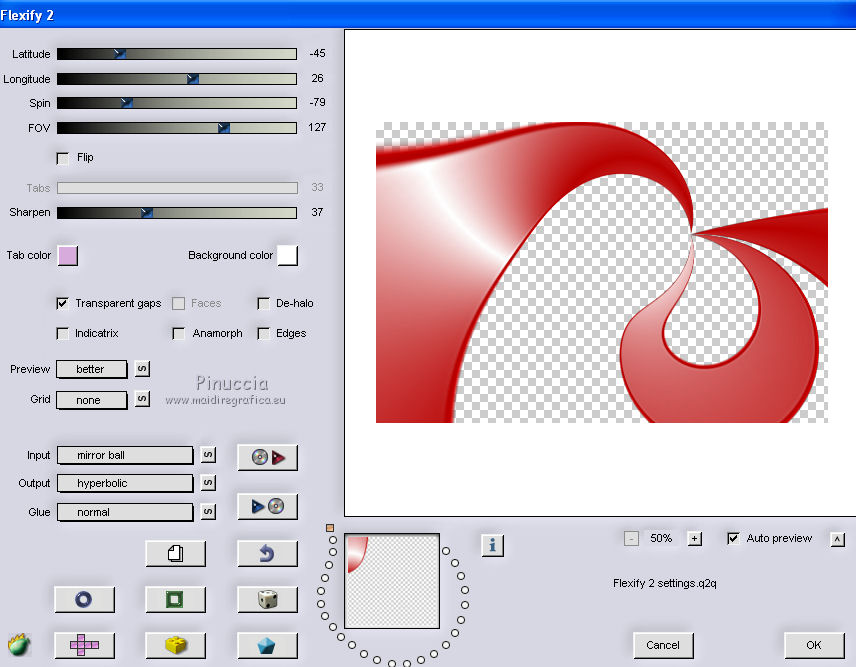
Task: Enable the Edges checkbox
Action: click(x=264, y=334)
